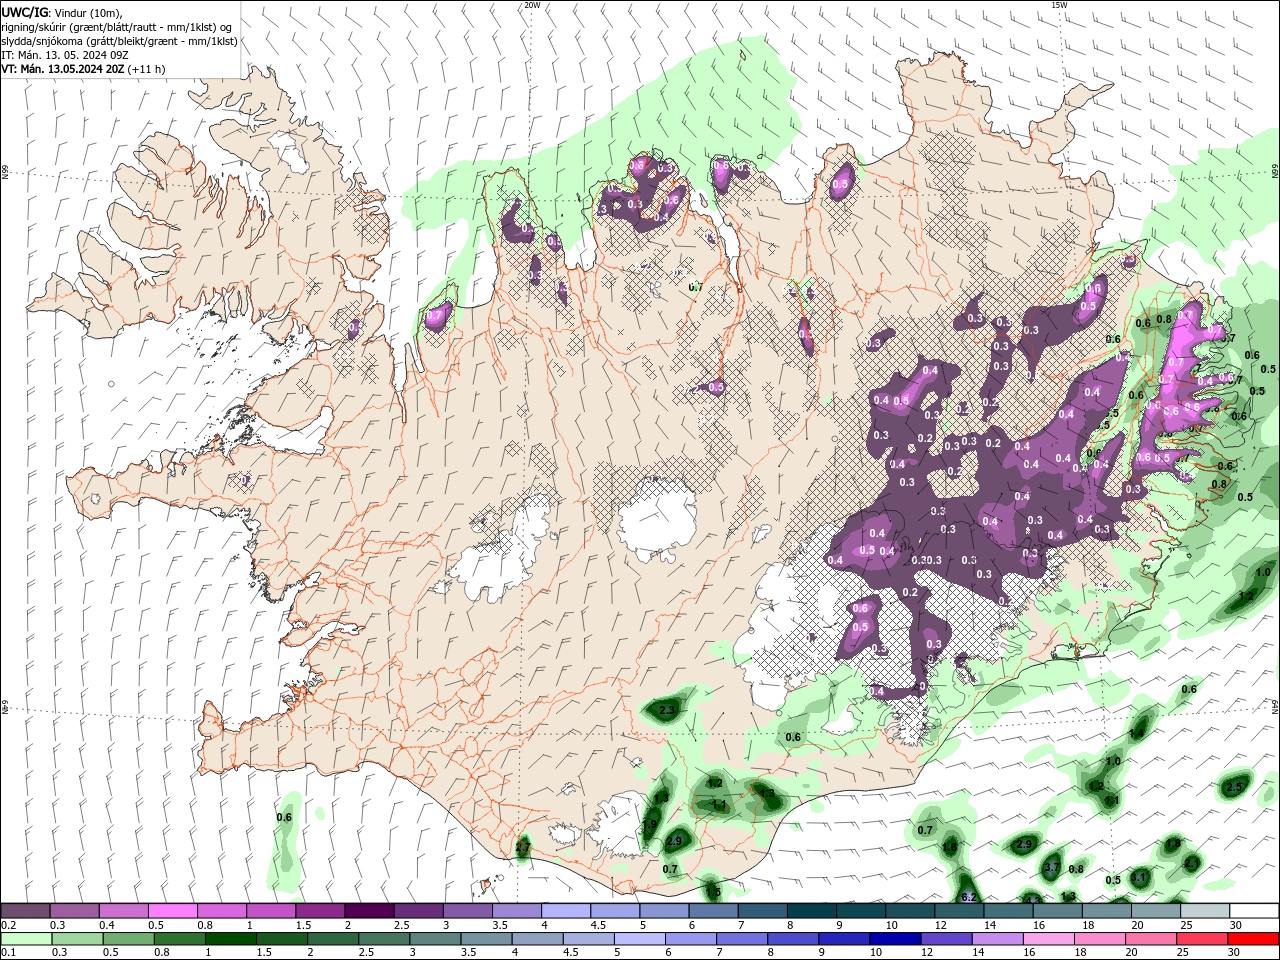Select the snow legend 30 mm white swatch
The height and width of the screenshot is (960, 1280).
(x=1254, y=911)
